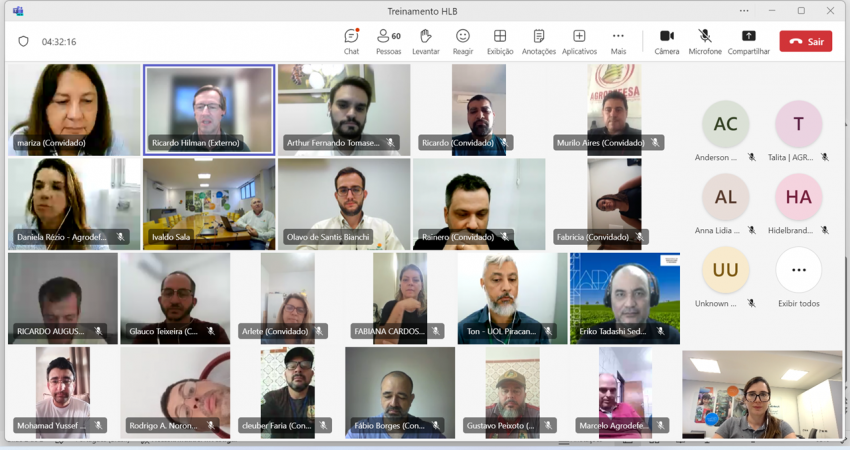Click muted mic on Arthur Fernando tile
850x450 pixels.
click(x=390, y=143)
